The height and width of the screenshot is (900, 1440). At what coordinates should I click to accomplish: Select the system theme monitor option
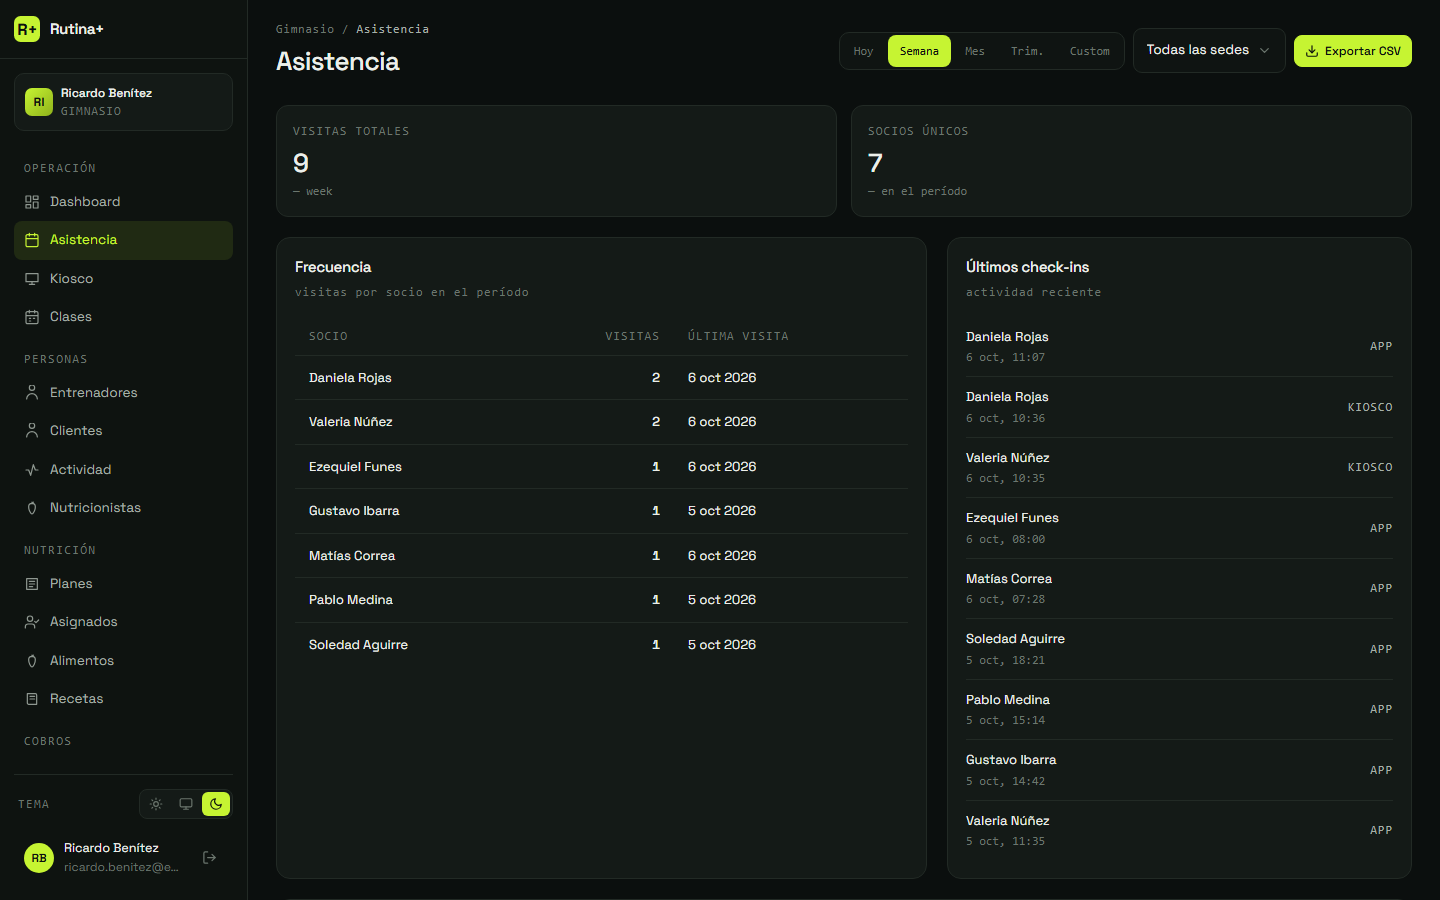[186, 804]
